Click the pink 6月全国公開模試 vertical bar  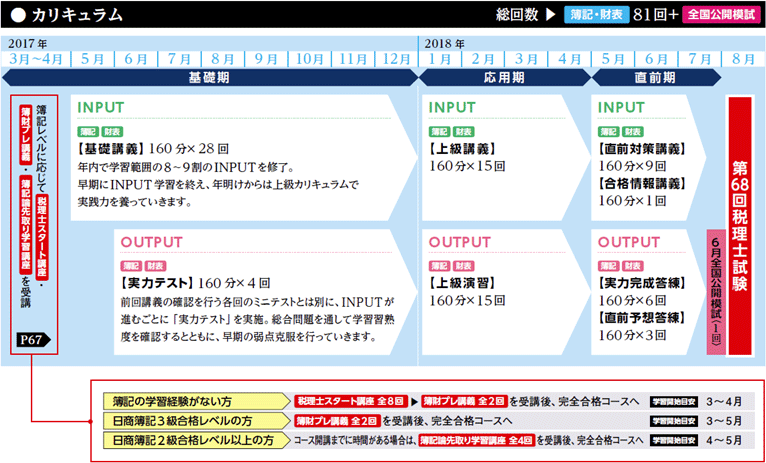pos(714,285)
